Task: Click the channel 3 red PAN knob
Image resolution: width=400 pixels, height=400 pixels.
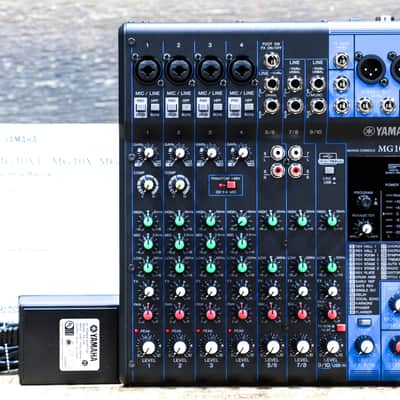Action: (x=211, y=315)
